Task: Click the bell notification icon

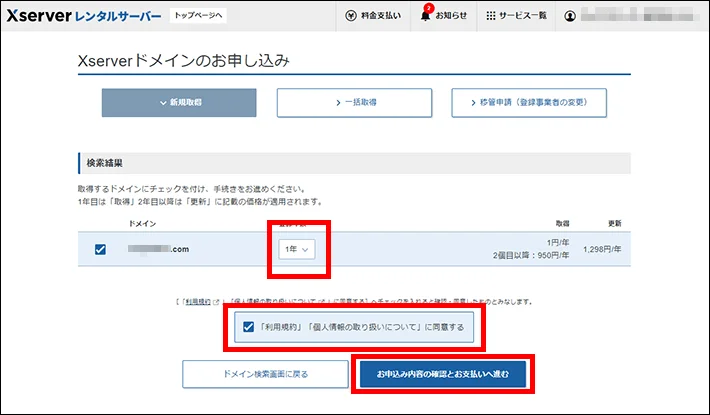Action: (425, 16)
